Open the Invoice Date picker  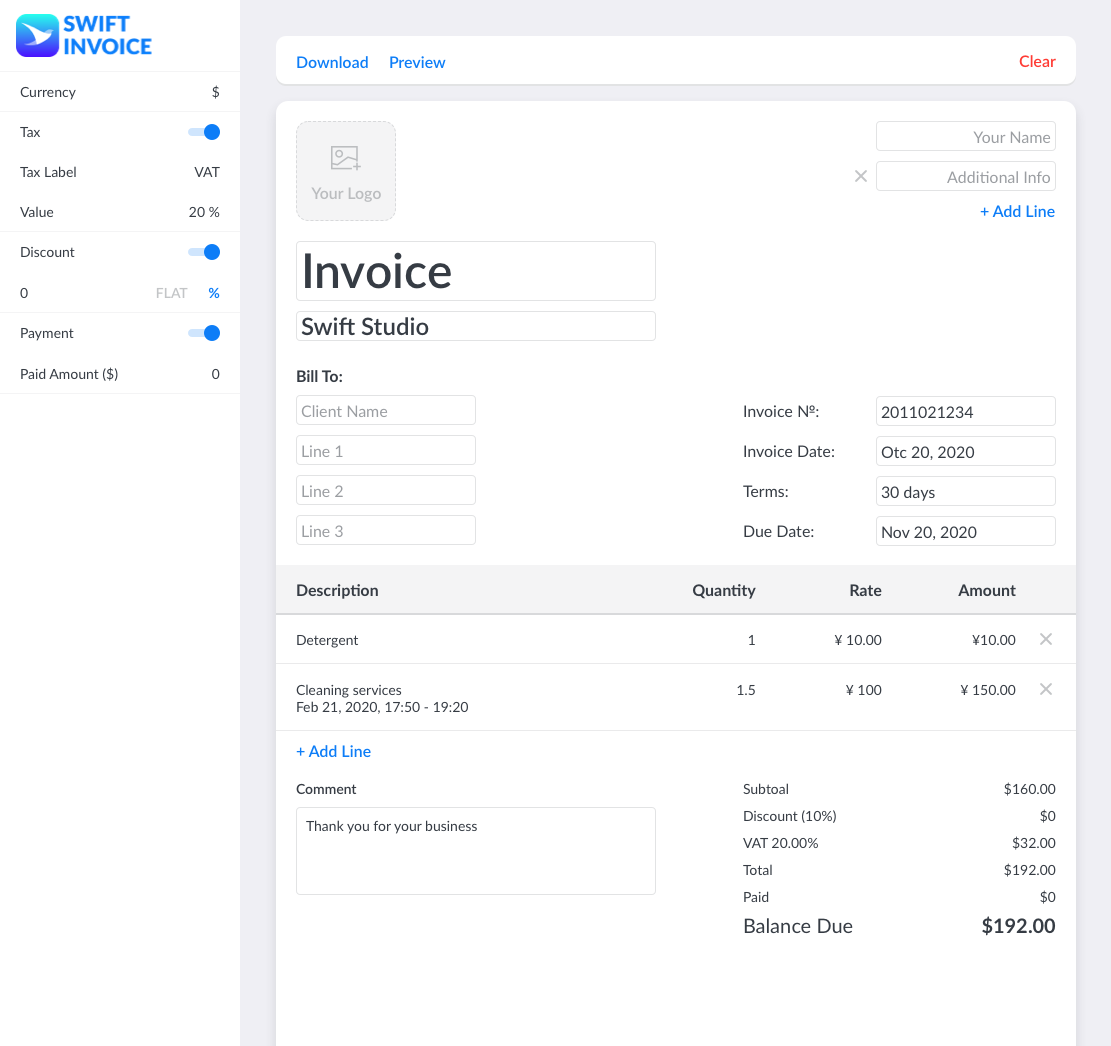pyautogui.click(x=965, y=451)
